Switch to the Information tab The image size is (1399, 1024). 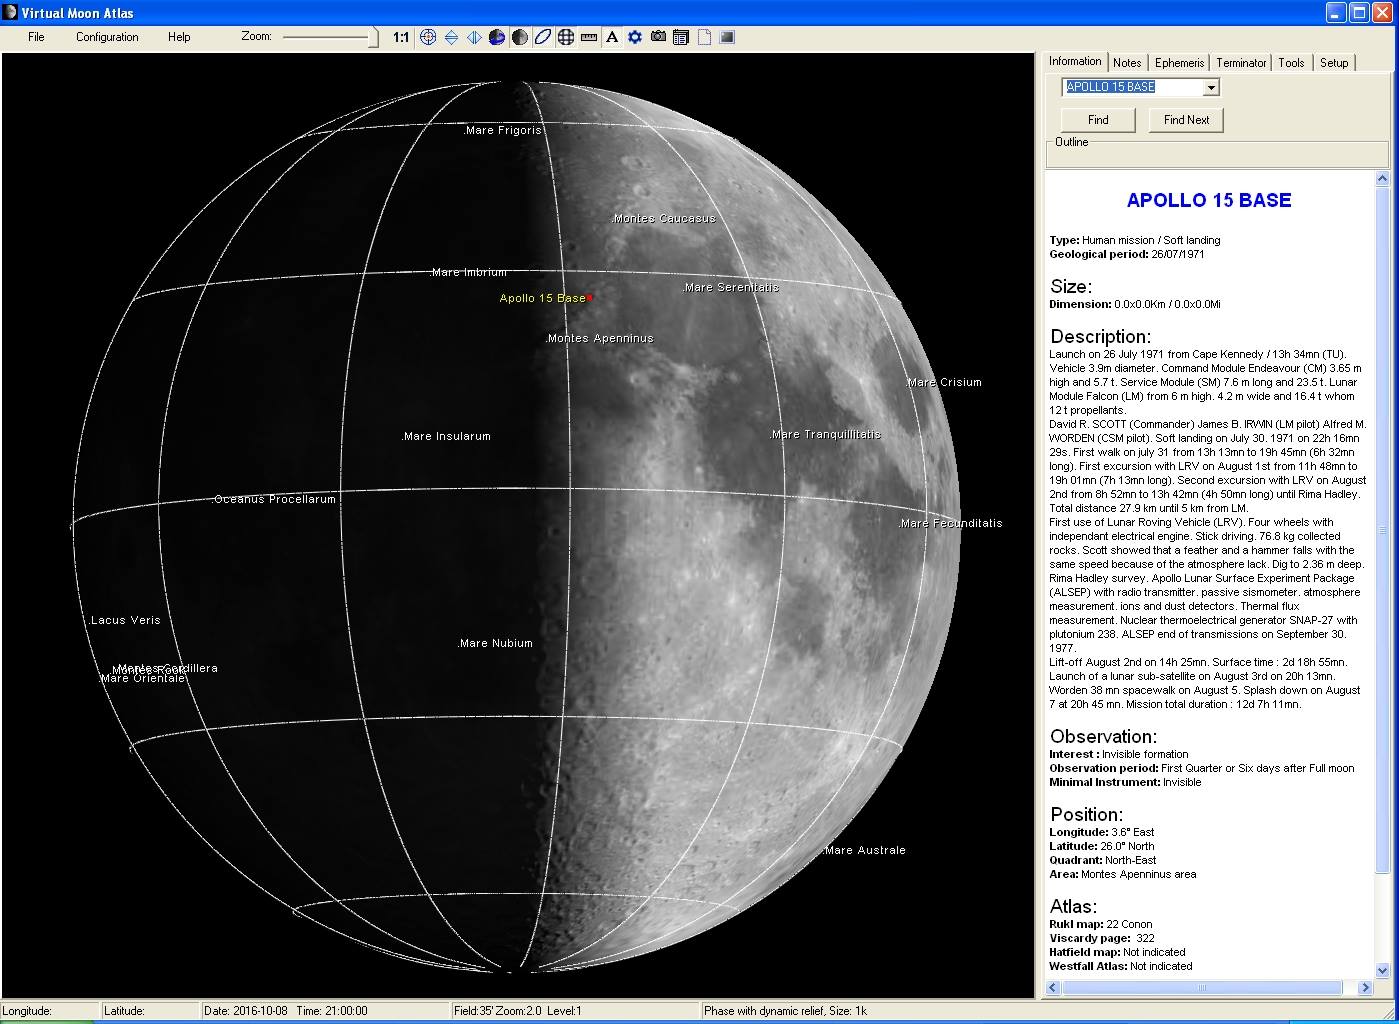pyautogui.click(x=1075, y=61)
